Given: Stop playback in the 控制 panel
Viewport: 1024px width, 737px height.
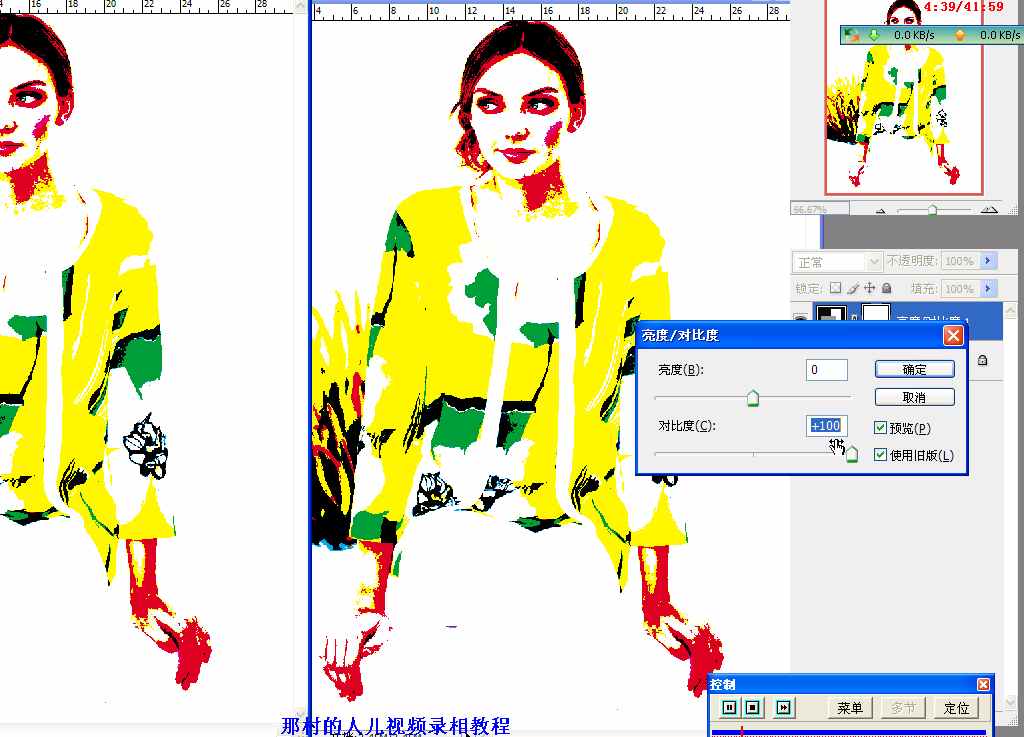Looking at the screenshot, I should (753, 707).
